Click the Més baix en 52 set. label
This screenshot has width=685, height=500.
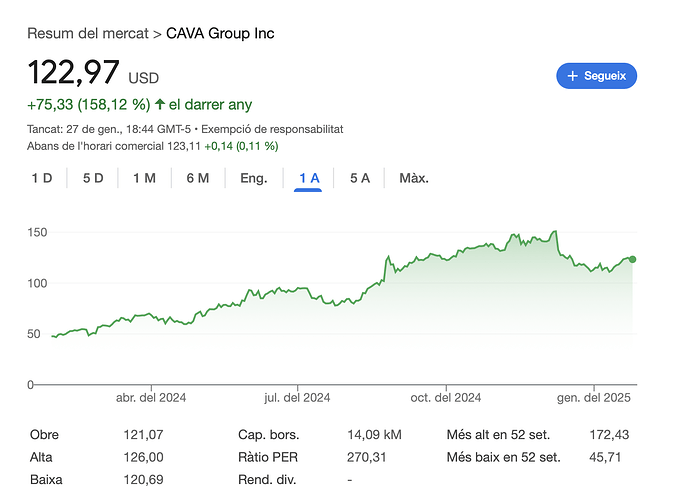click(x=504, y=457)
